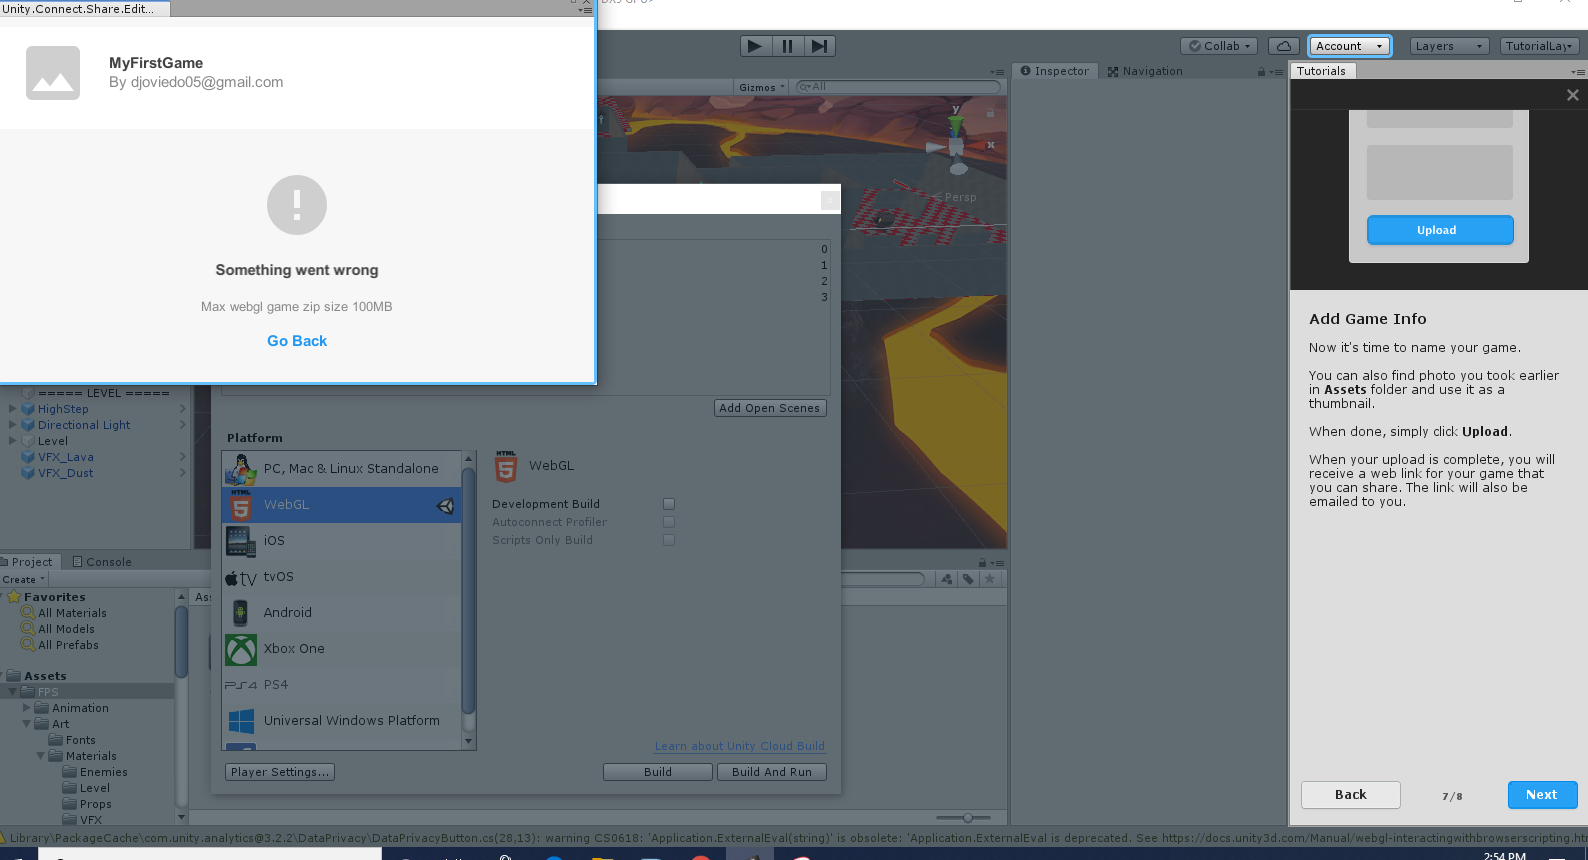Click the Favorites star icon
1588x860 pixels.
coord(14,597)
